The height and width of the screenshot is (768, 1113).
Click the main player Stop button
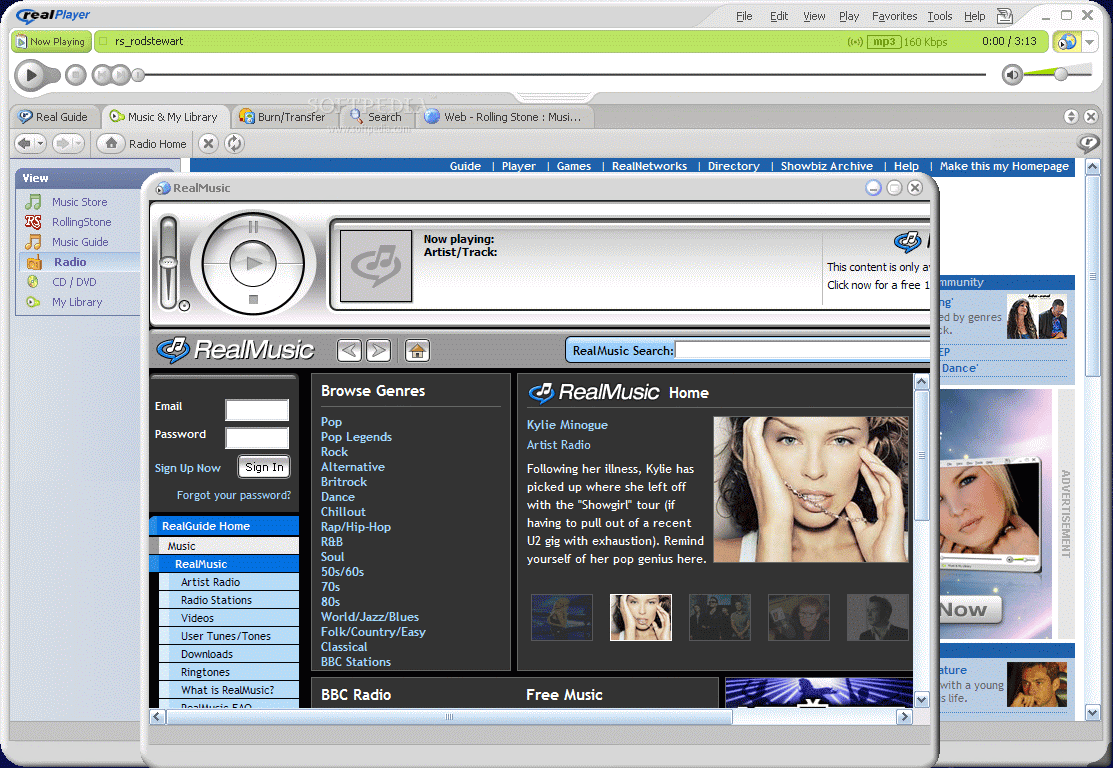click(x=76, y=75)
